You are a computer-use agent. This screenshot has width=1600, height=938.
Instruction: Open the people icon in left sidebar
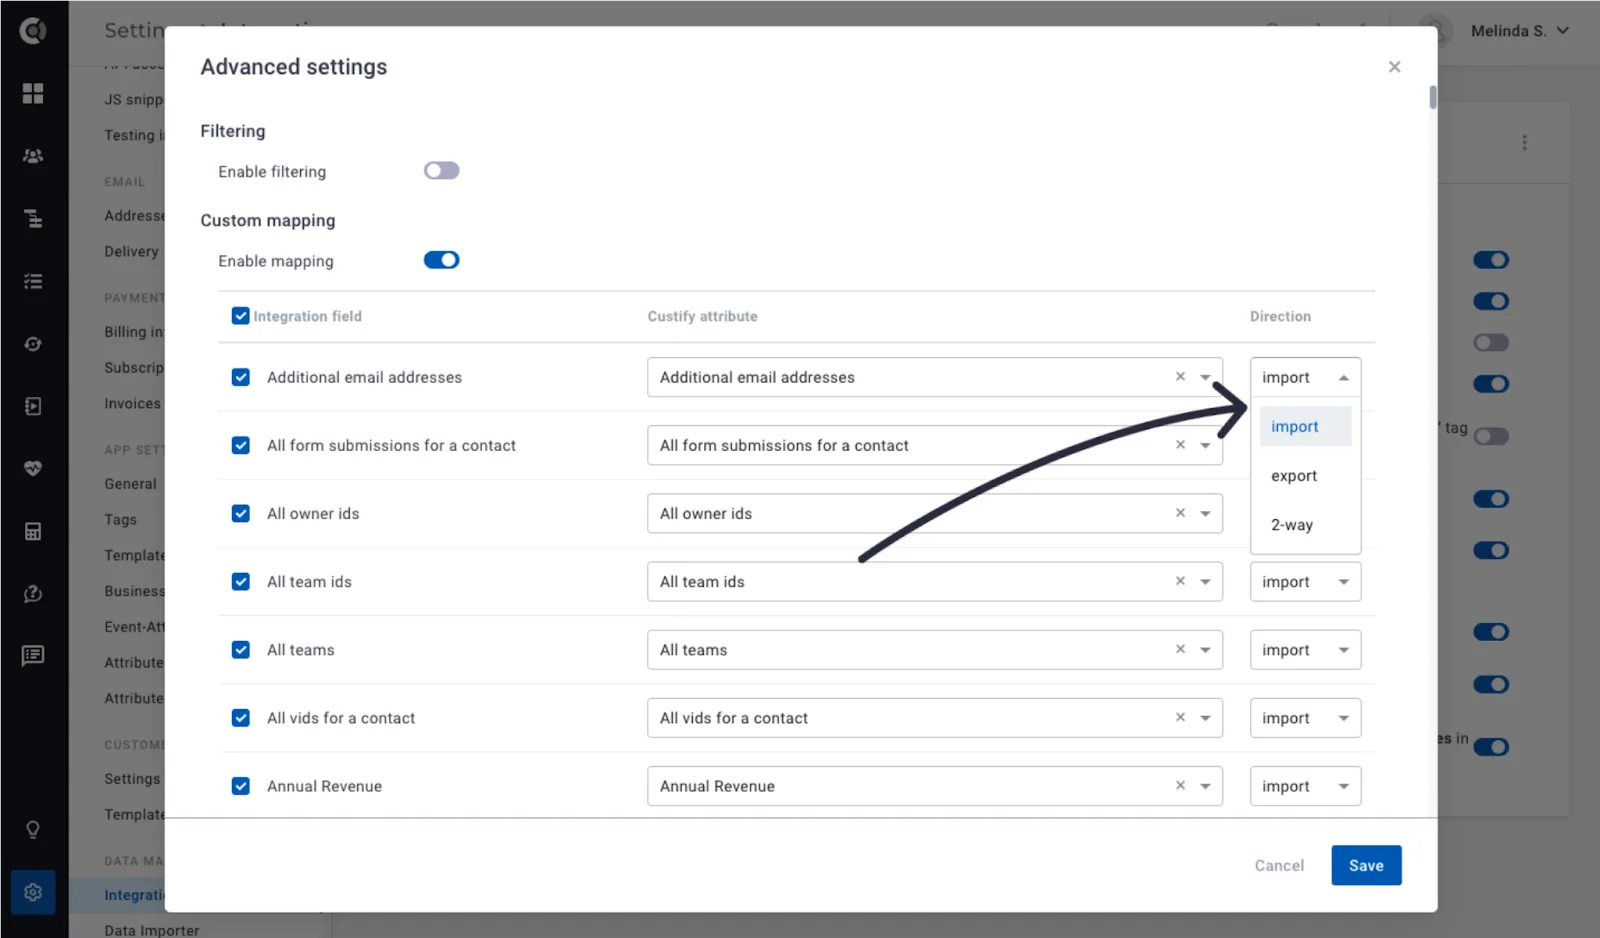33,156
